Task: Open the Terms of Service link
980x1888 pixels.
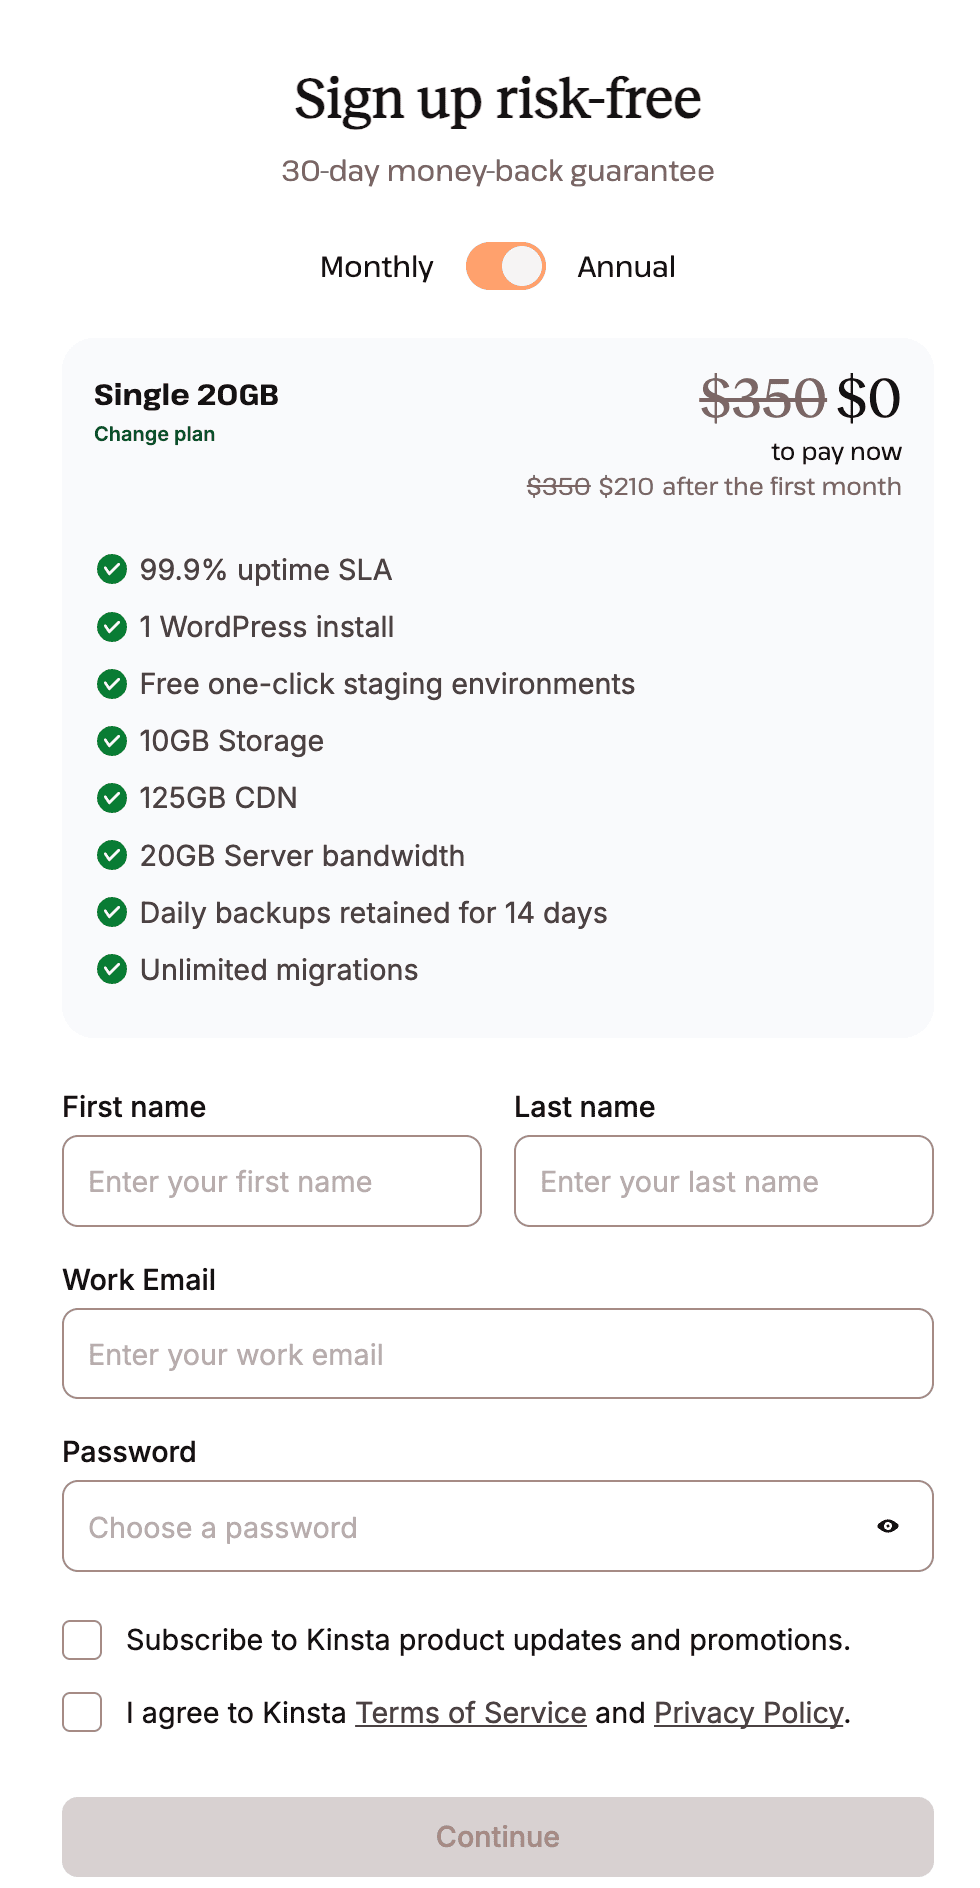Action: point(471,1713)
